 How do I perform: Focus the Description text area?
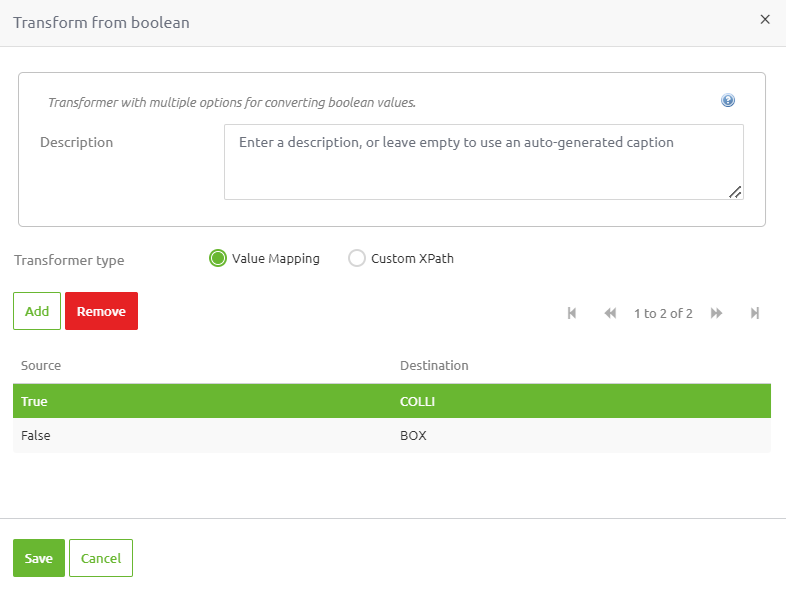point(483,162)
